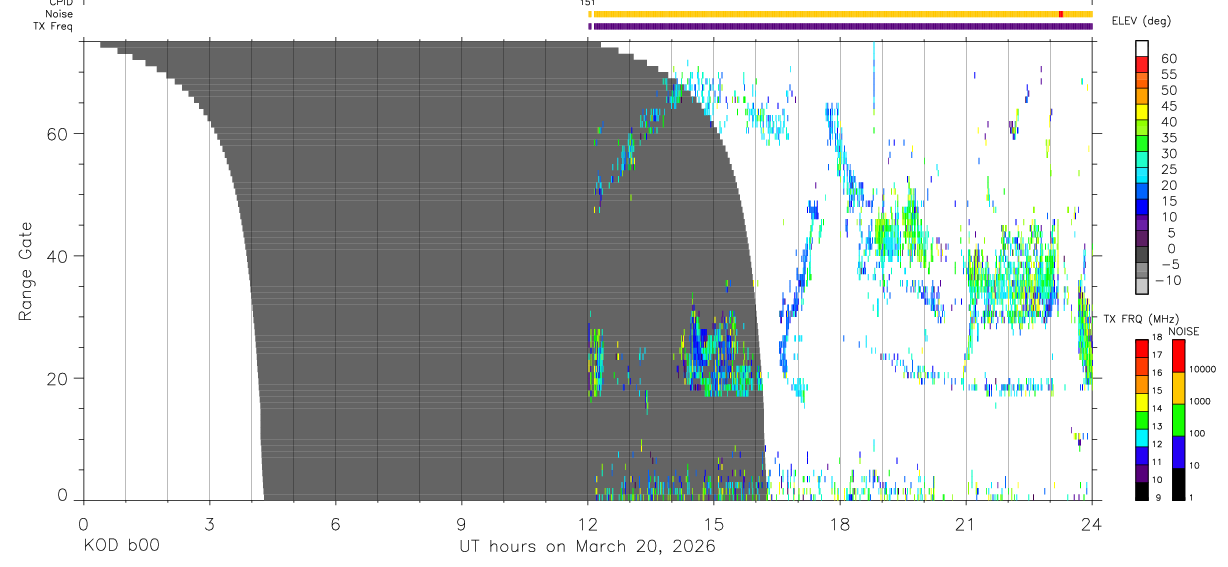Click the green segment of the NOISE bar

click(x=1178, y=420)
